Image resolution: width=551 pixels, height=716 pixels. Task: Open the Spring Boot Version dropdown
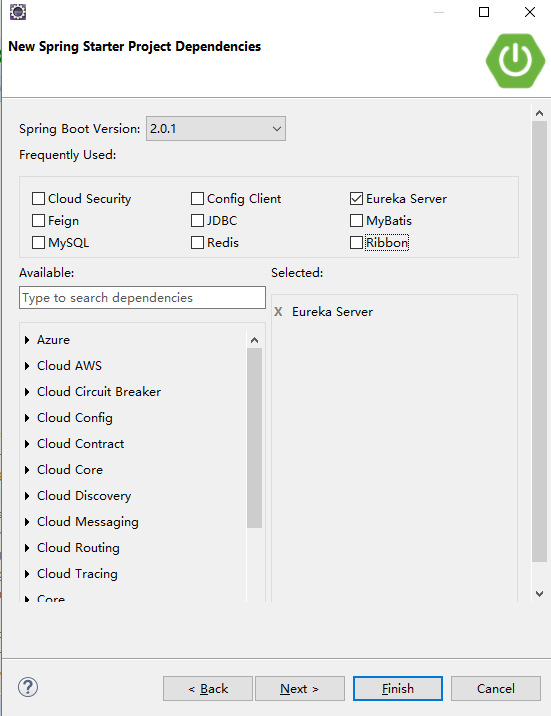point(216,129)
